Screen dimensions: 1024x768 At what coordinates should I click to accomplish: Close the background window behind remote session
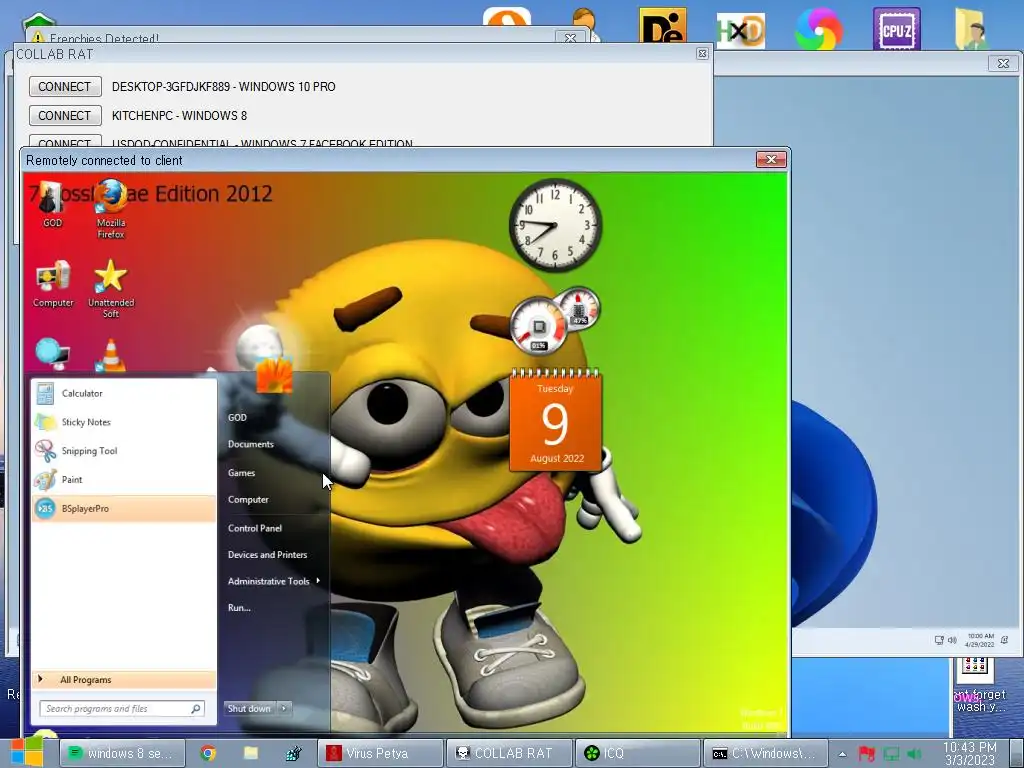(x=1003, y=63)
